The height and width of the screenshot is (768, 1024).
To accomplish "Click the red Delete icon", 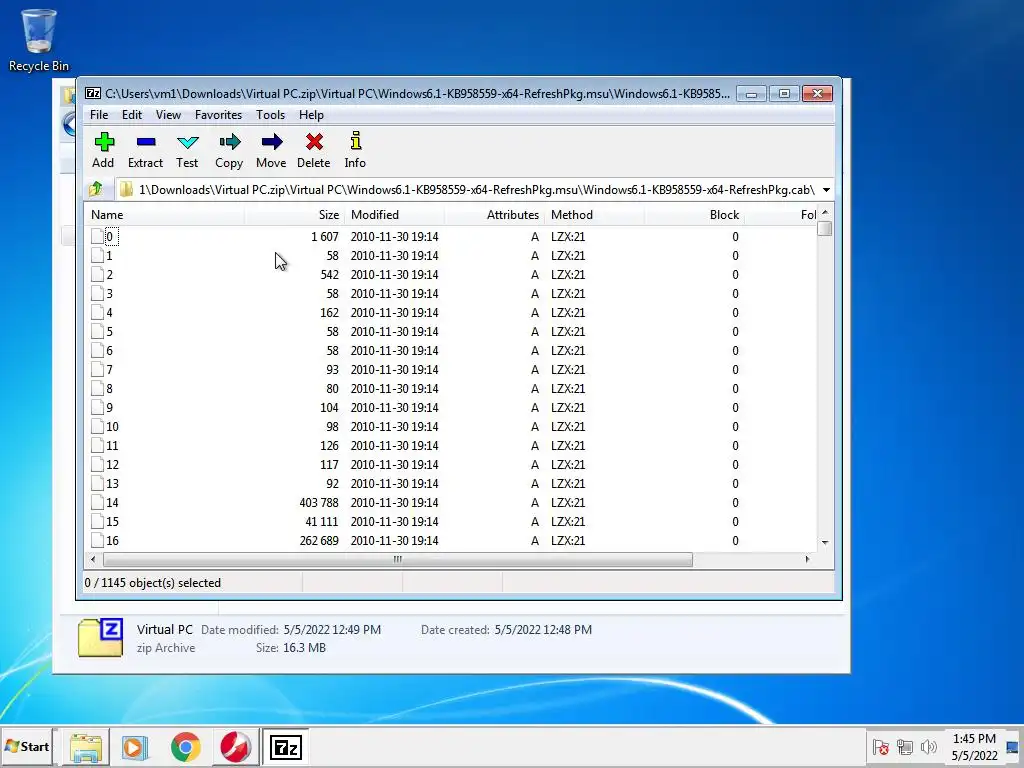I will point(314,142).
